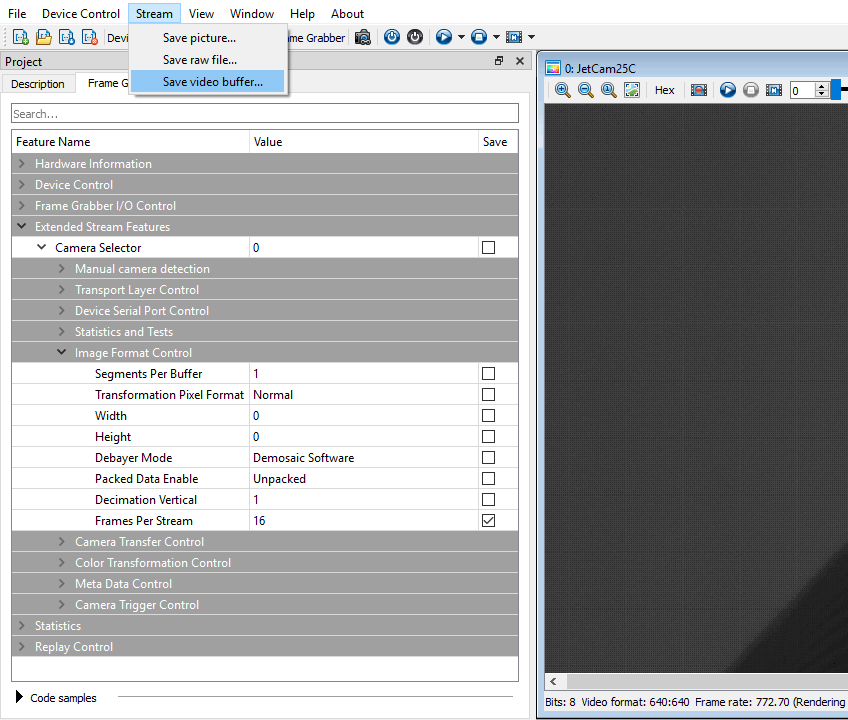Screen dimensions: 848x720
Task: Reset JetCam25C zoom to 1:1
Action: click(608, 90)
